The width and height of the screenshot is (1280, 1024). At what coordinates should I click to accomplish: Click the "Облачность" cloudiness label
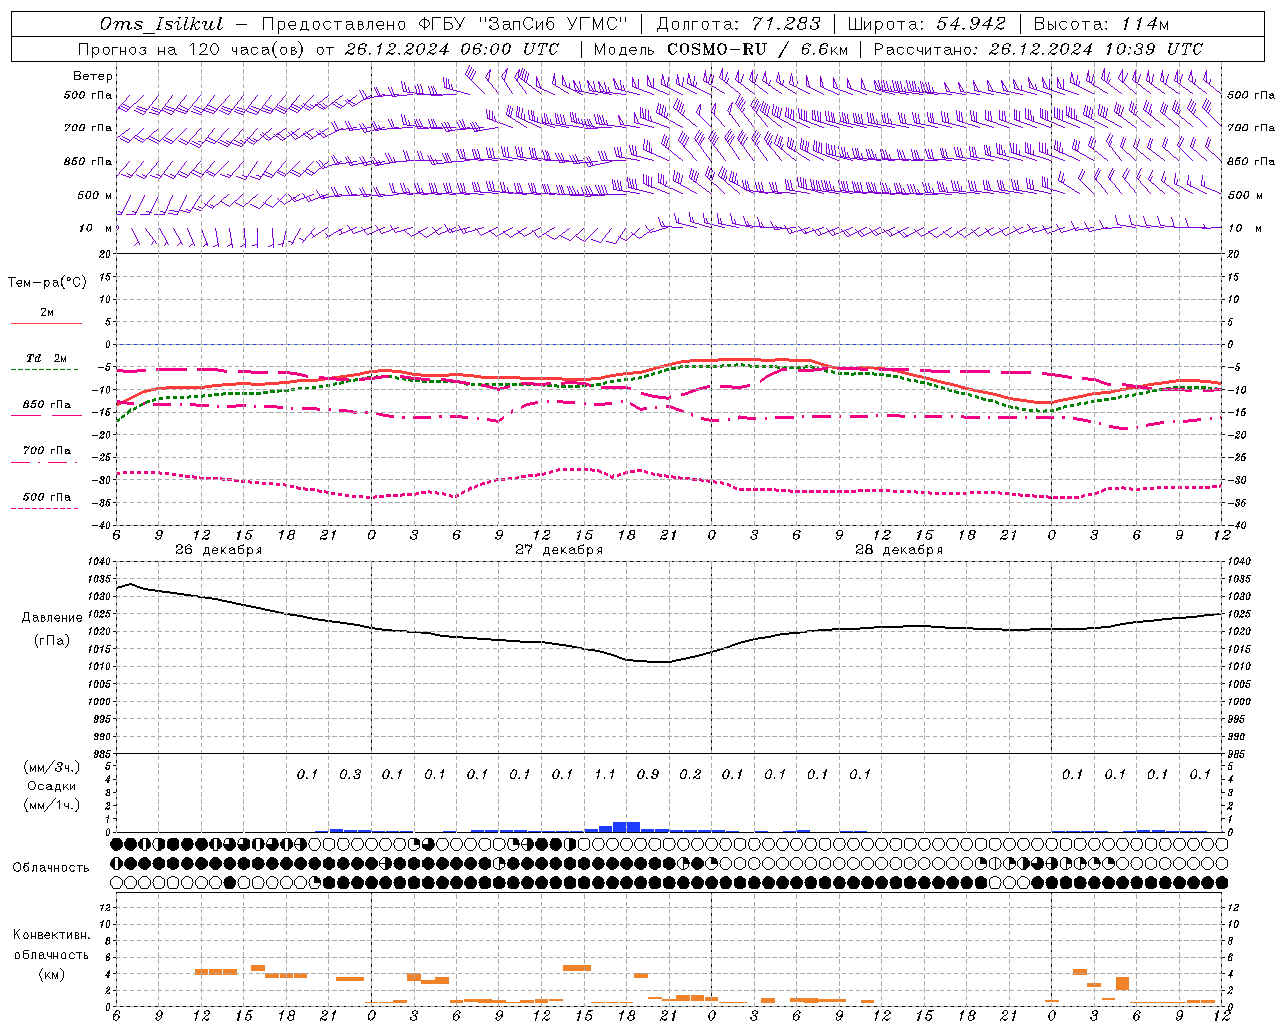click(51, 867)
